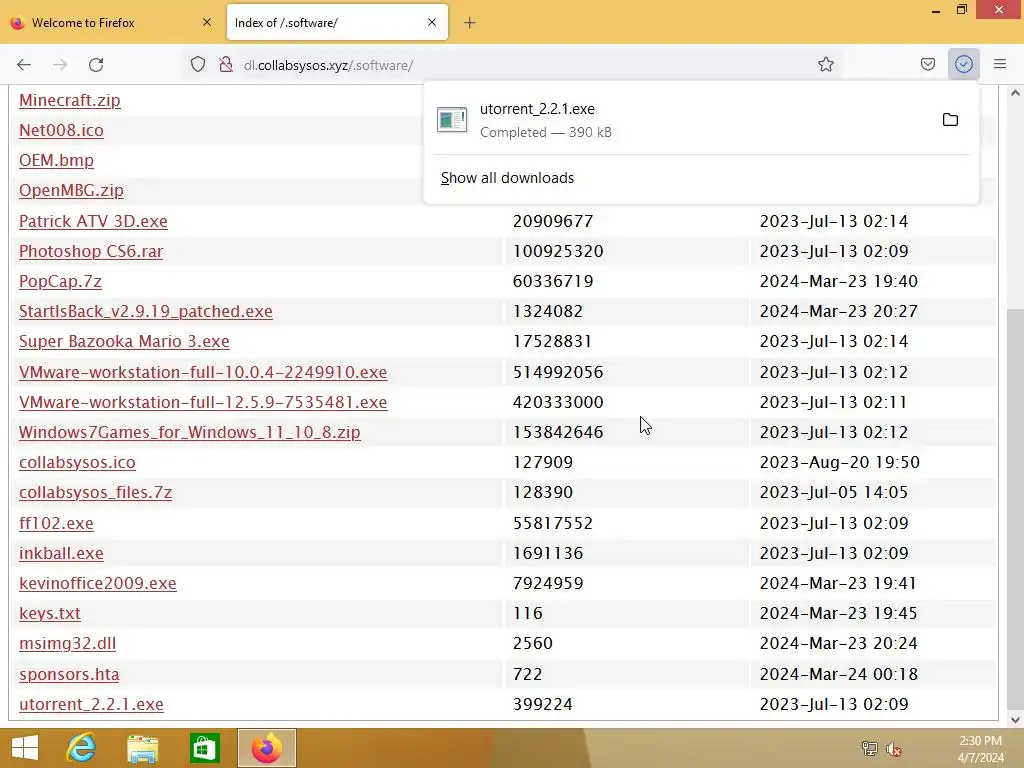Open the Windows Store taskbar icon
This screenshot has width=1024, height=768.
(204, 748)
